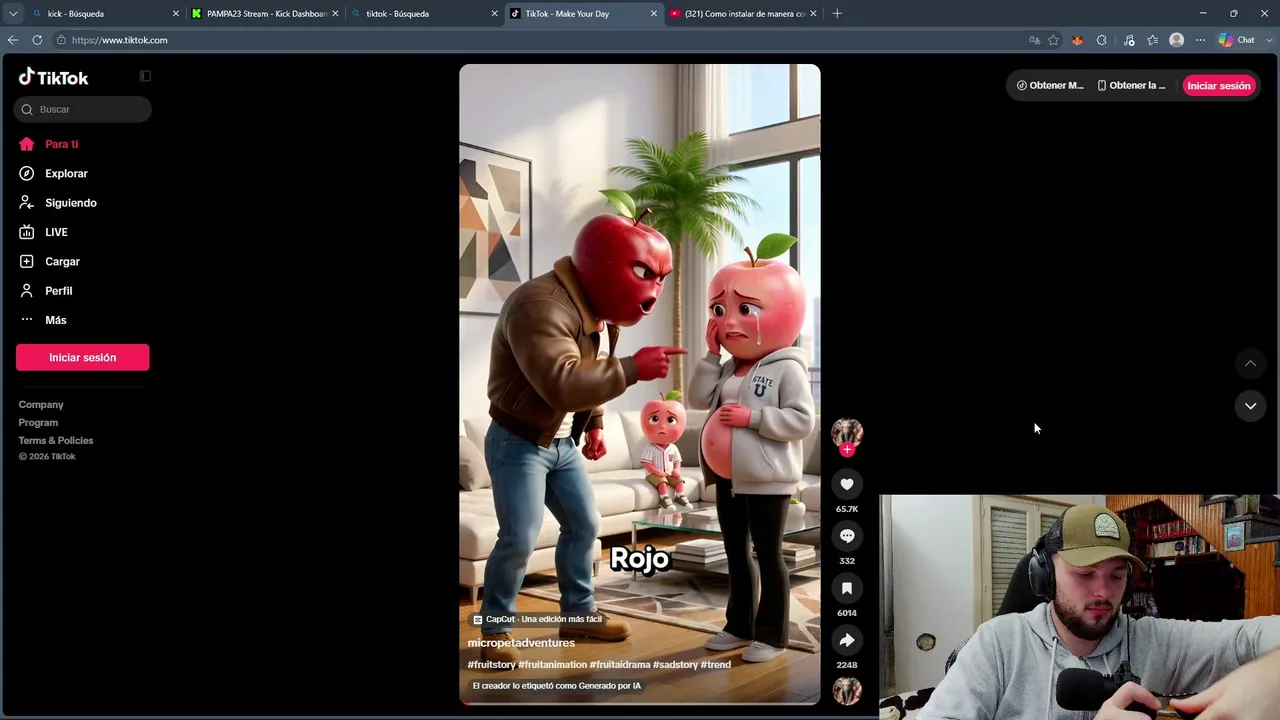Switch to the kick - Búsqueda tab

105,14
